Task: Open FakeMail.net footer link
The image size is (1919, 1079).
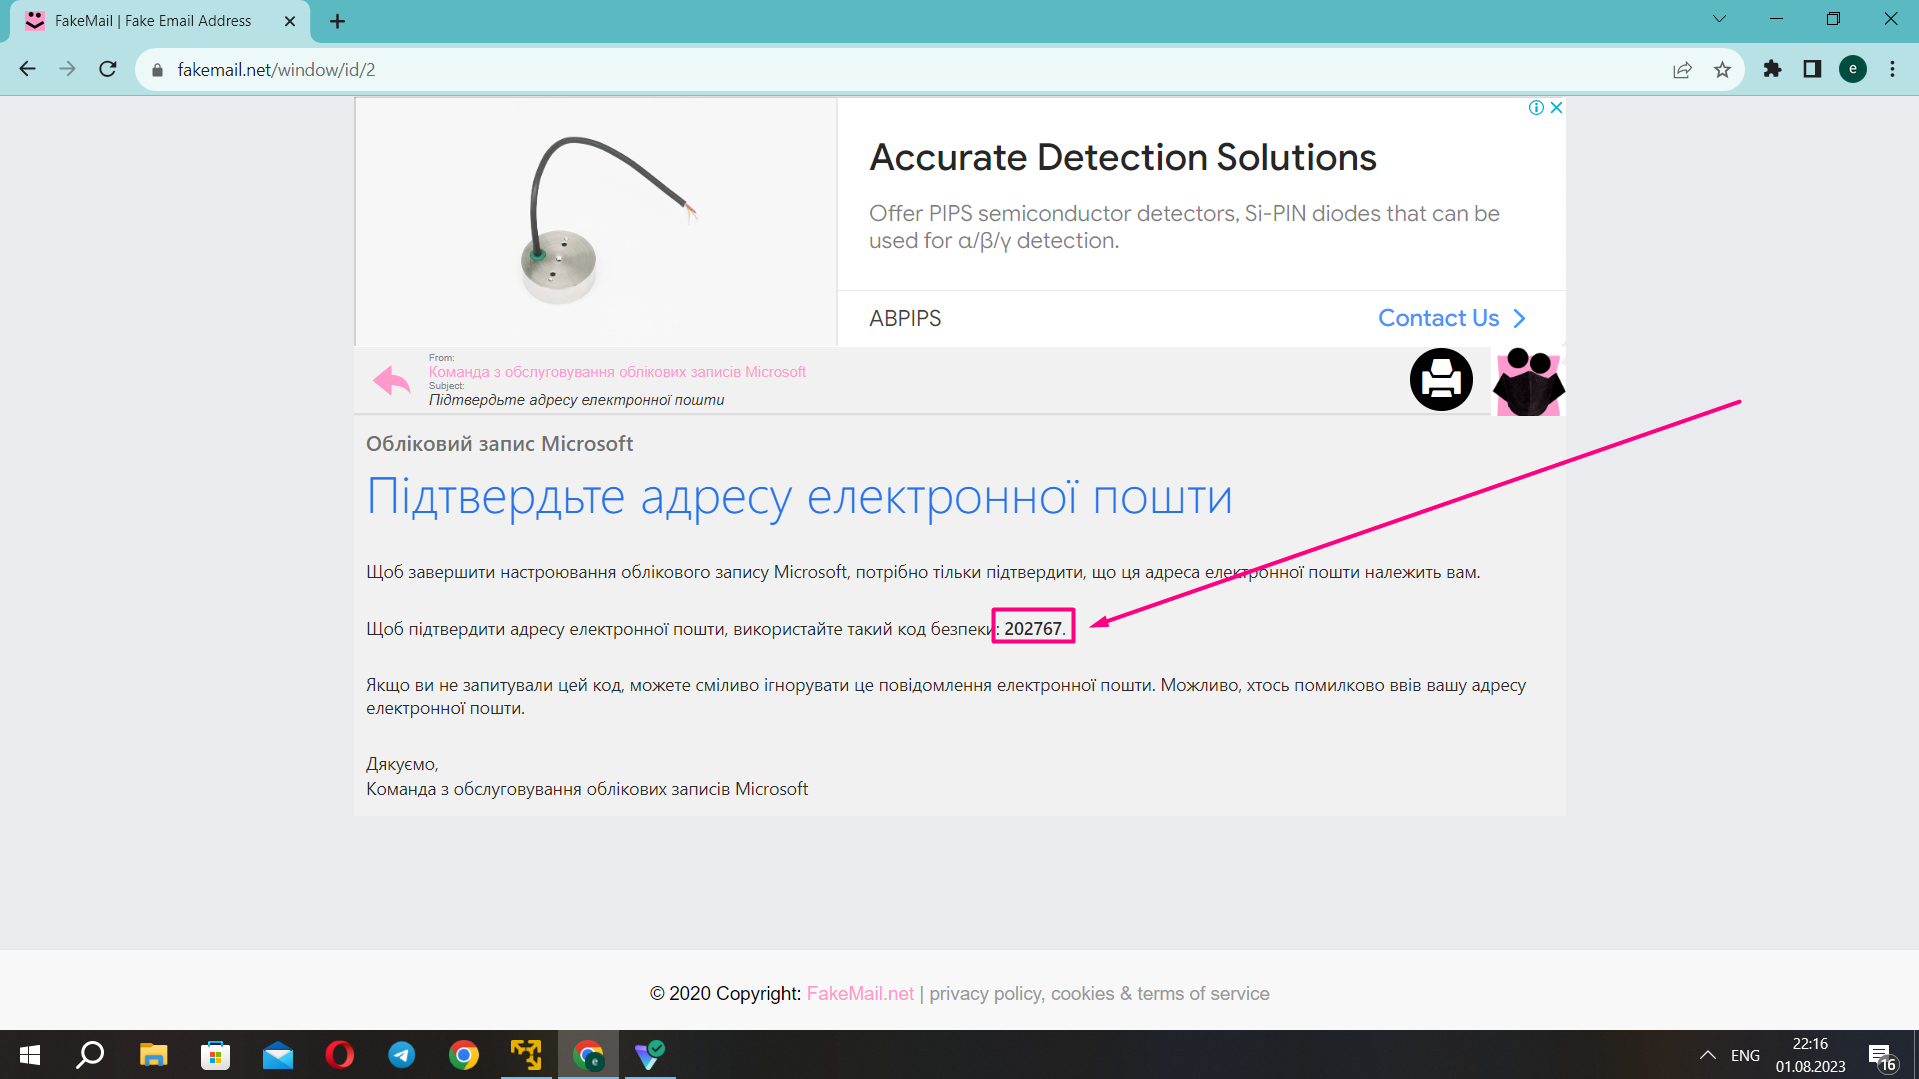Action: pos(860,993)
